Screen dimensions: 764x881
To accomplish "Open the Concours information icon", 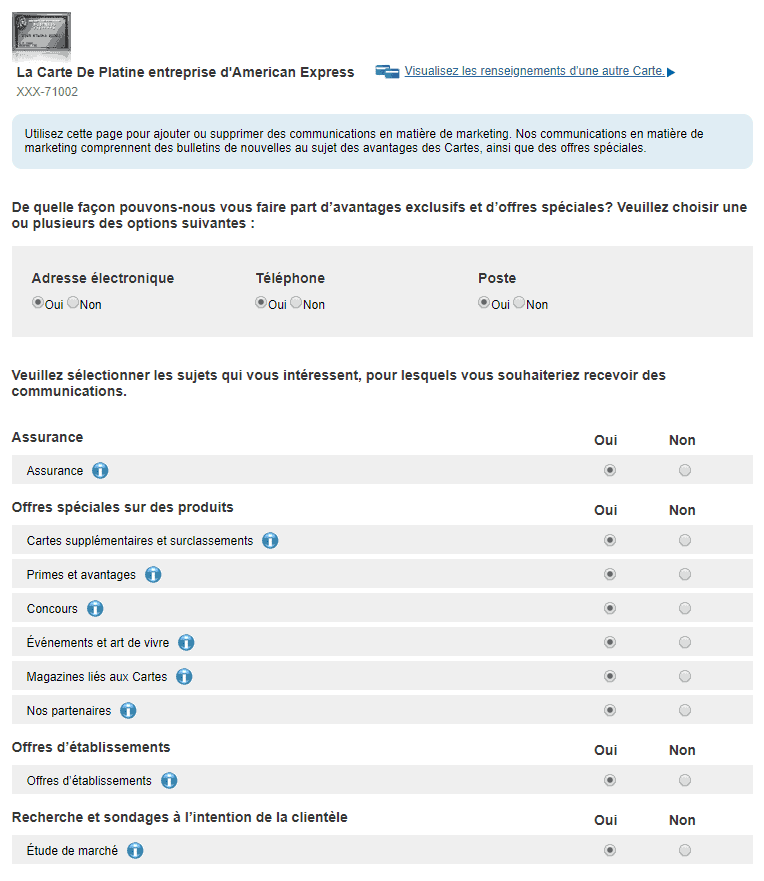I will point(96,608).
